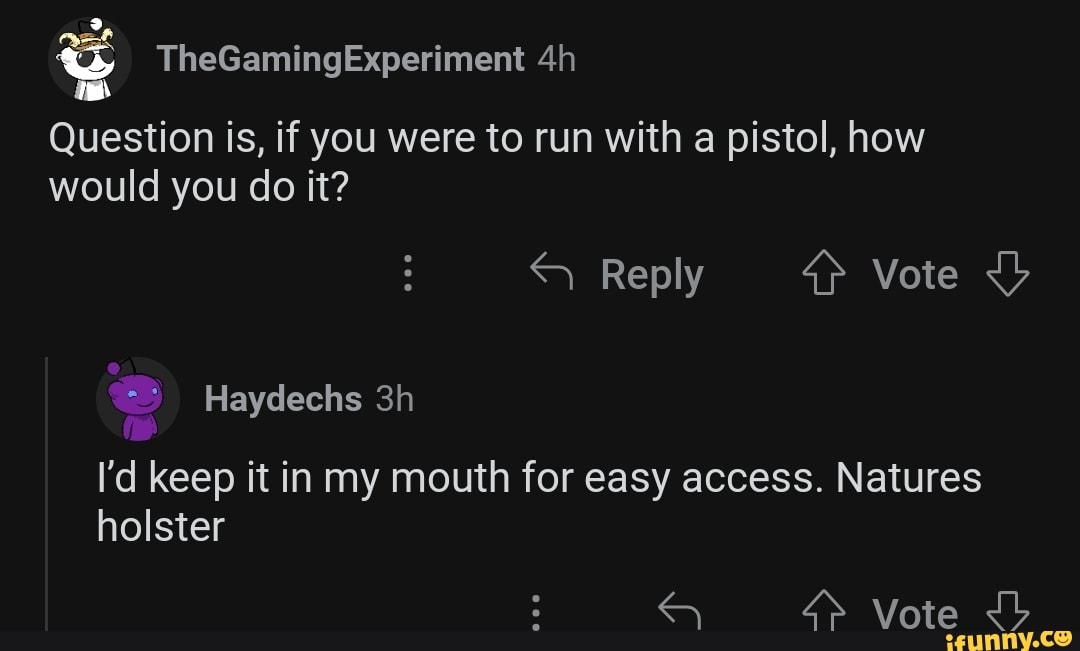The image size is (1080, 651).
Task: Select the upvote arrow on TheGamingExperiment's comment
Action: tap(823, 273)
